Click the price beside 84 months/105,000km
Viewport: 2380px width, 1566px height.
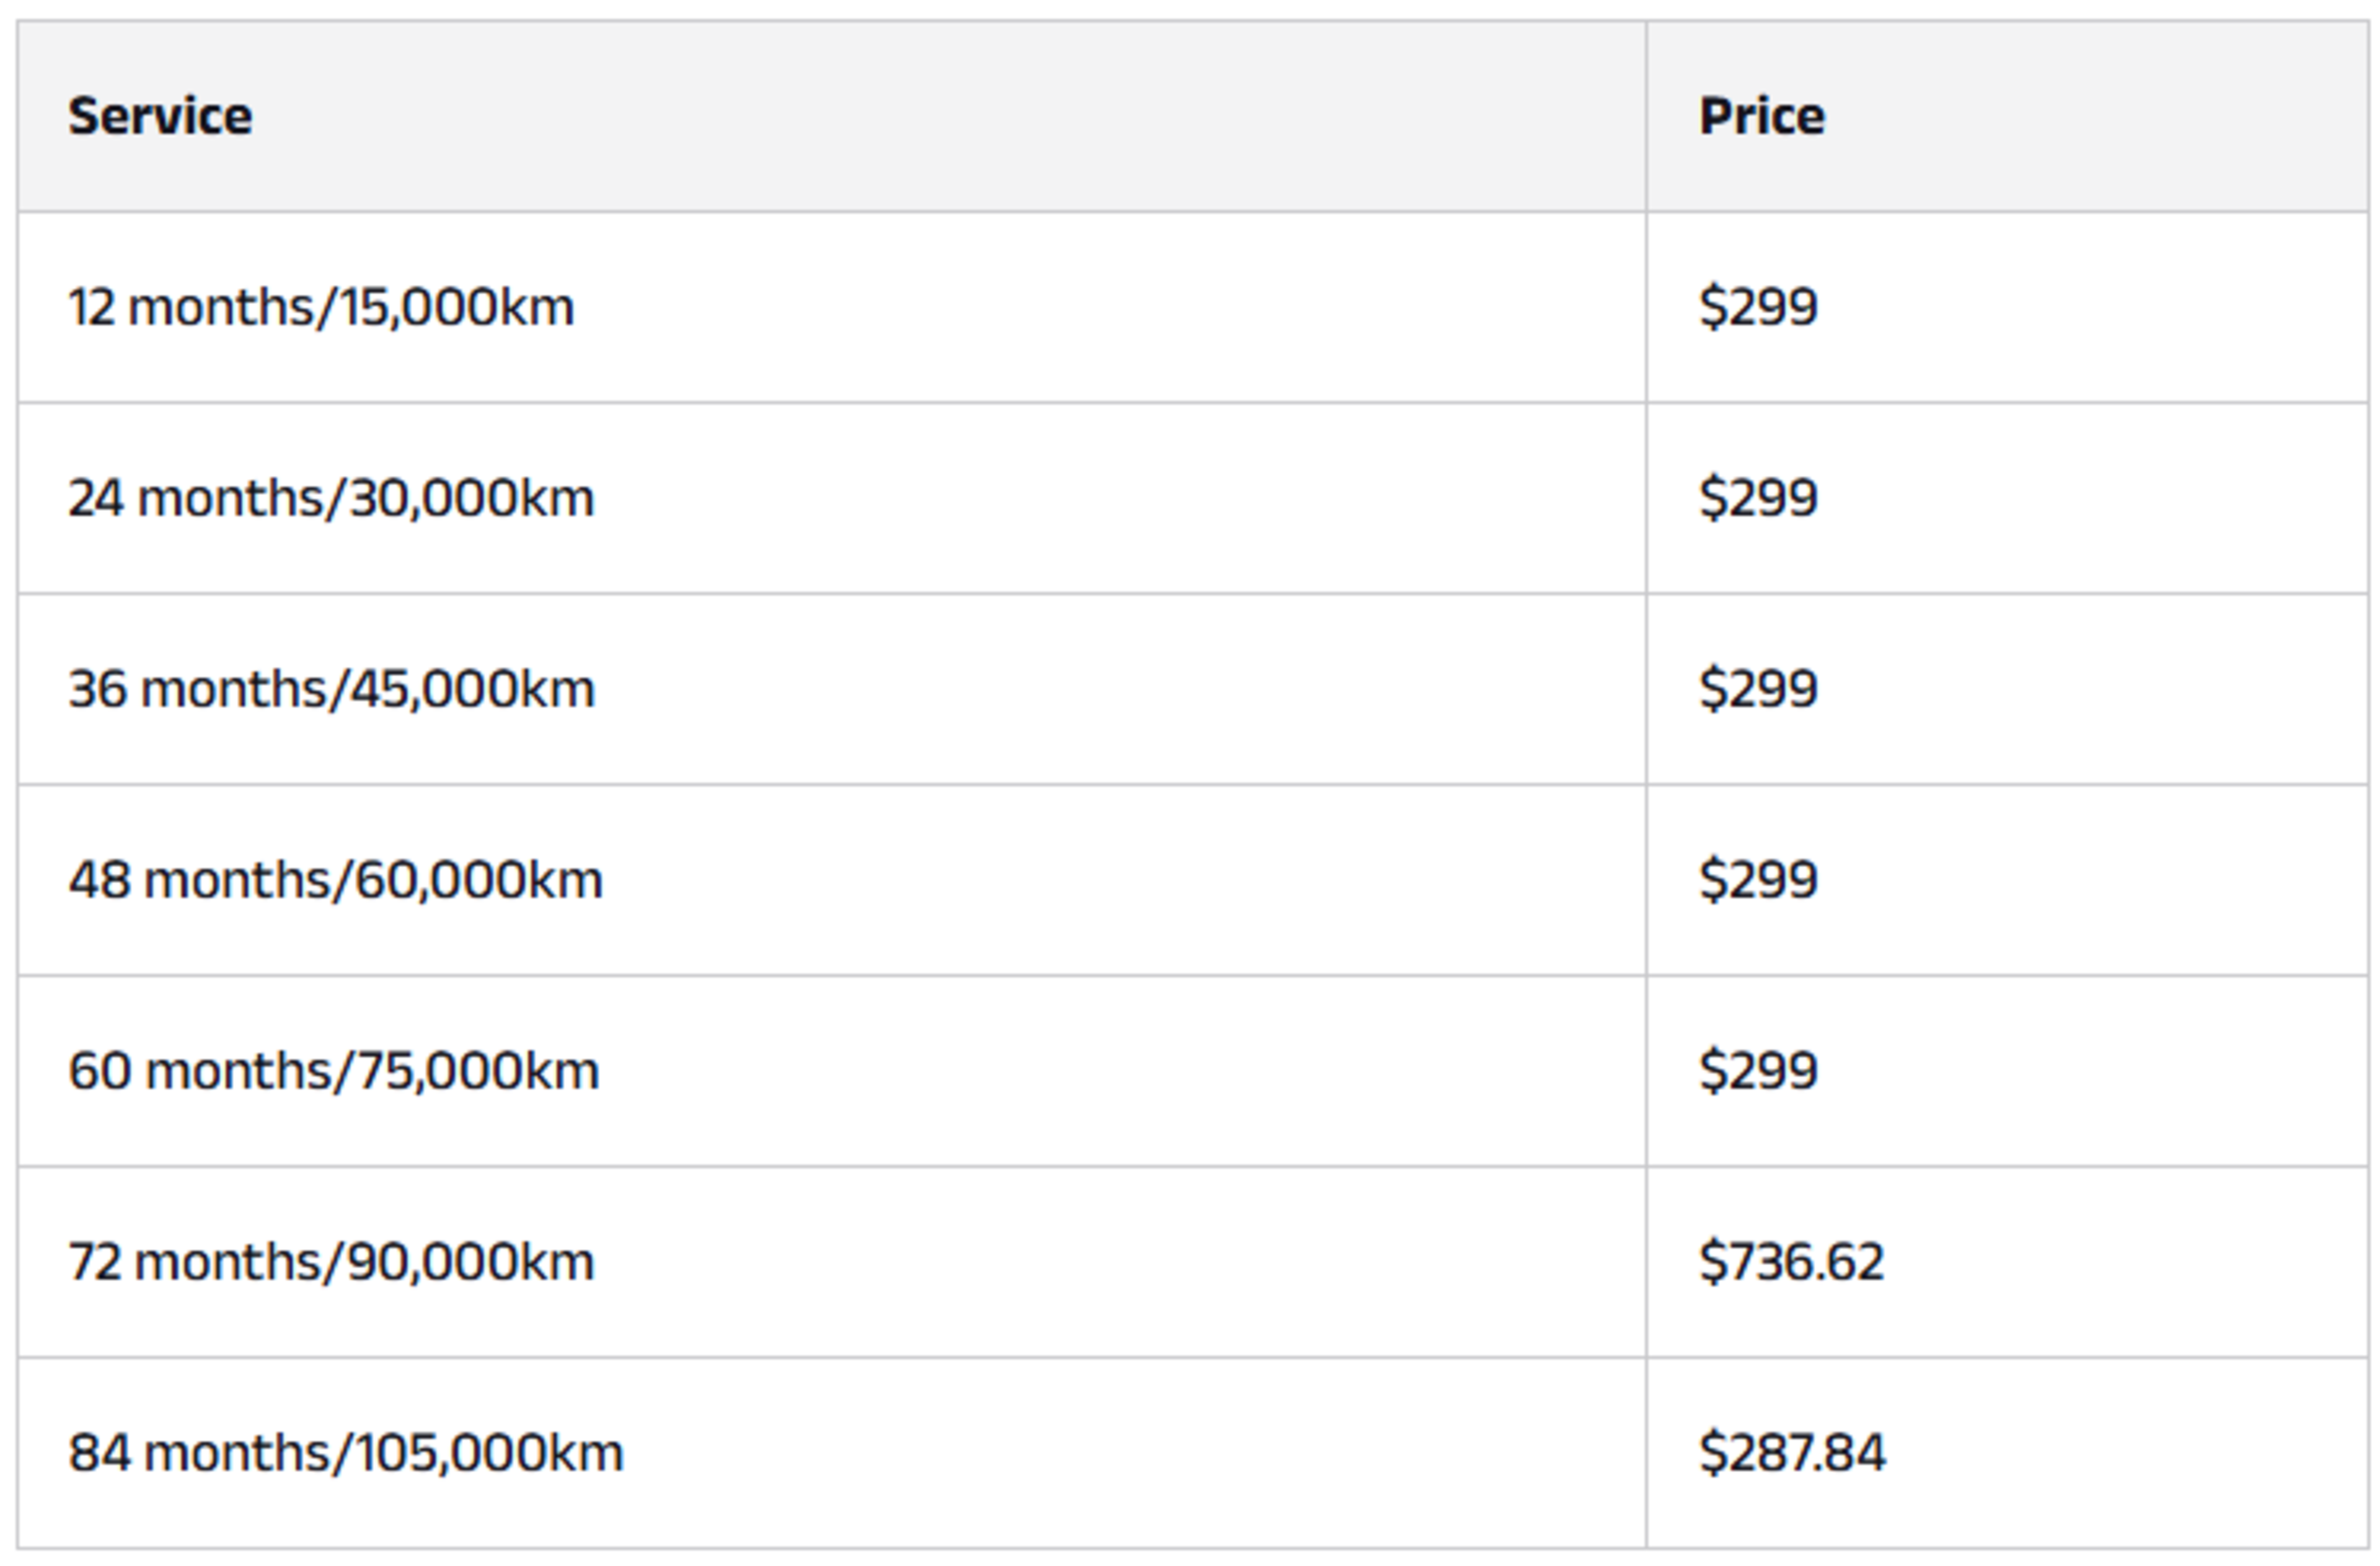point(1792,1453)
